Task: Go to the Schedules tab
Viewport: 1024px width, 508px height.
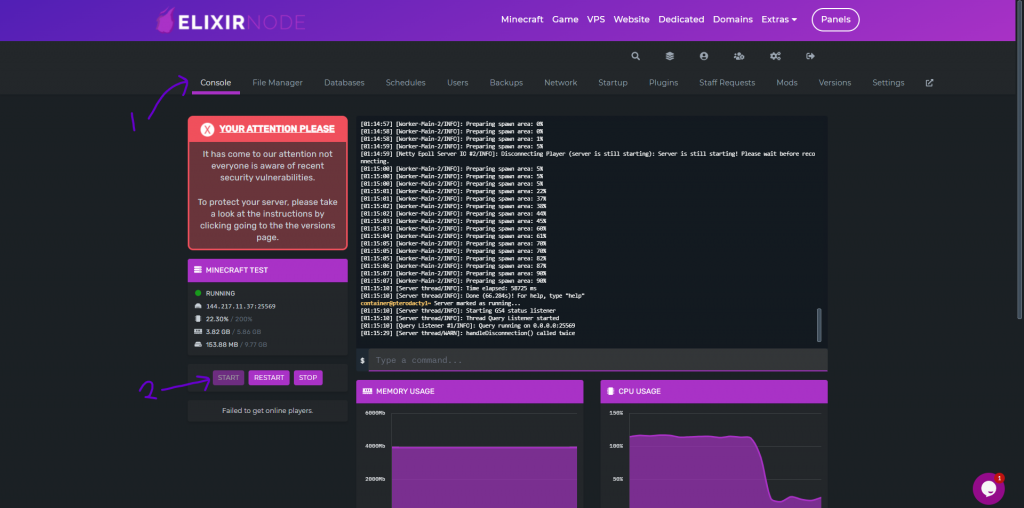Action: point(406,83)
